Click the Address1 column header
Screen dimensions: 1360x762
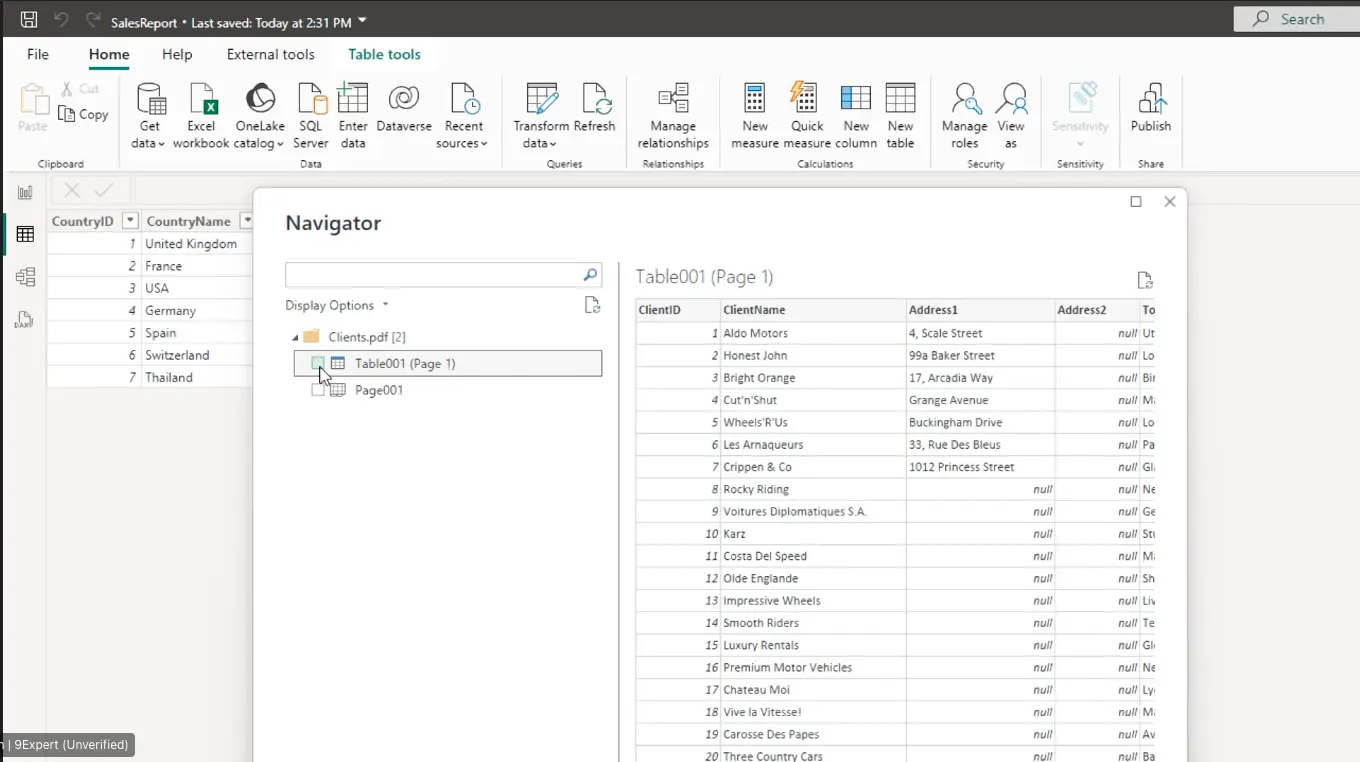[x=979, y=310]
